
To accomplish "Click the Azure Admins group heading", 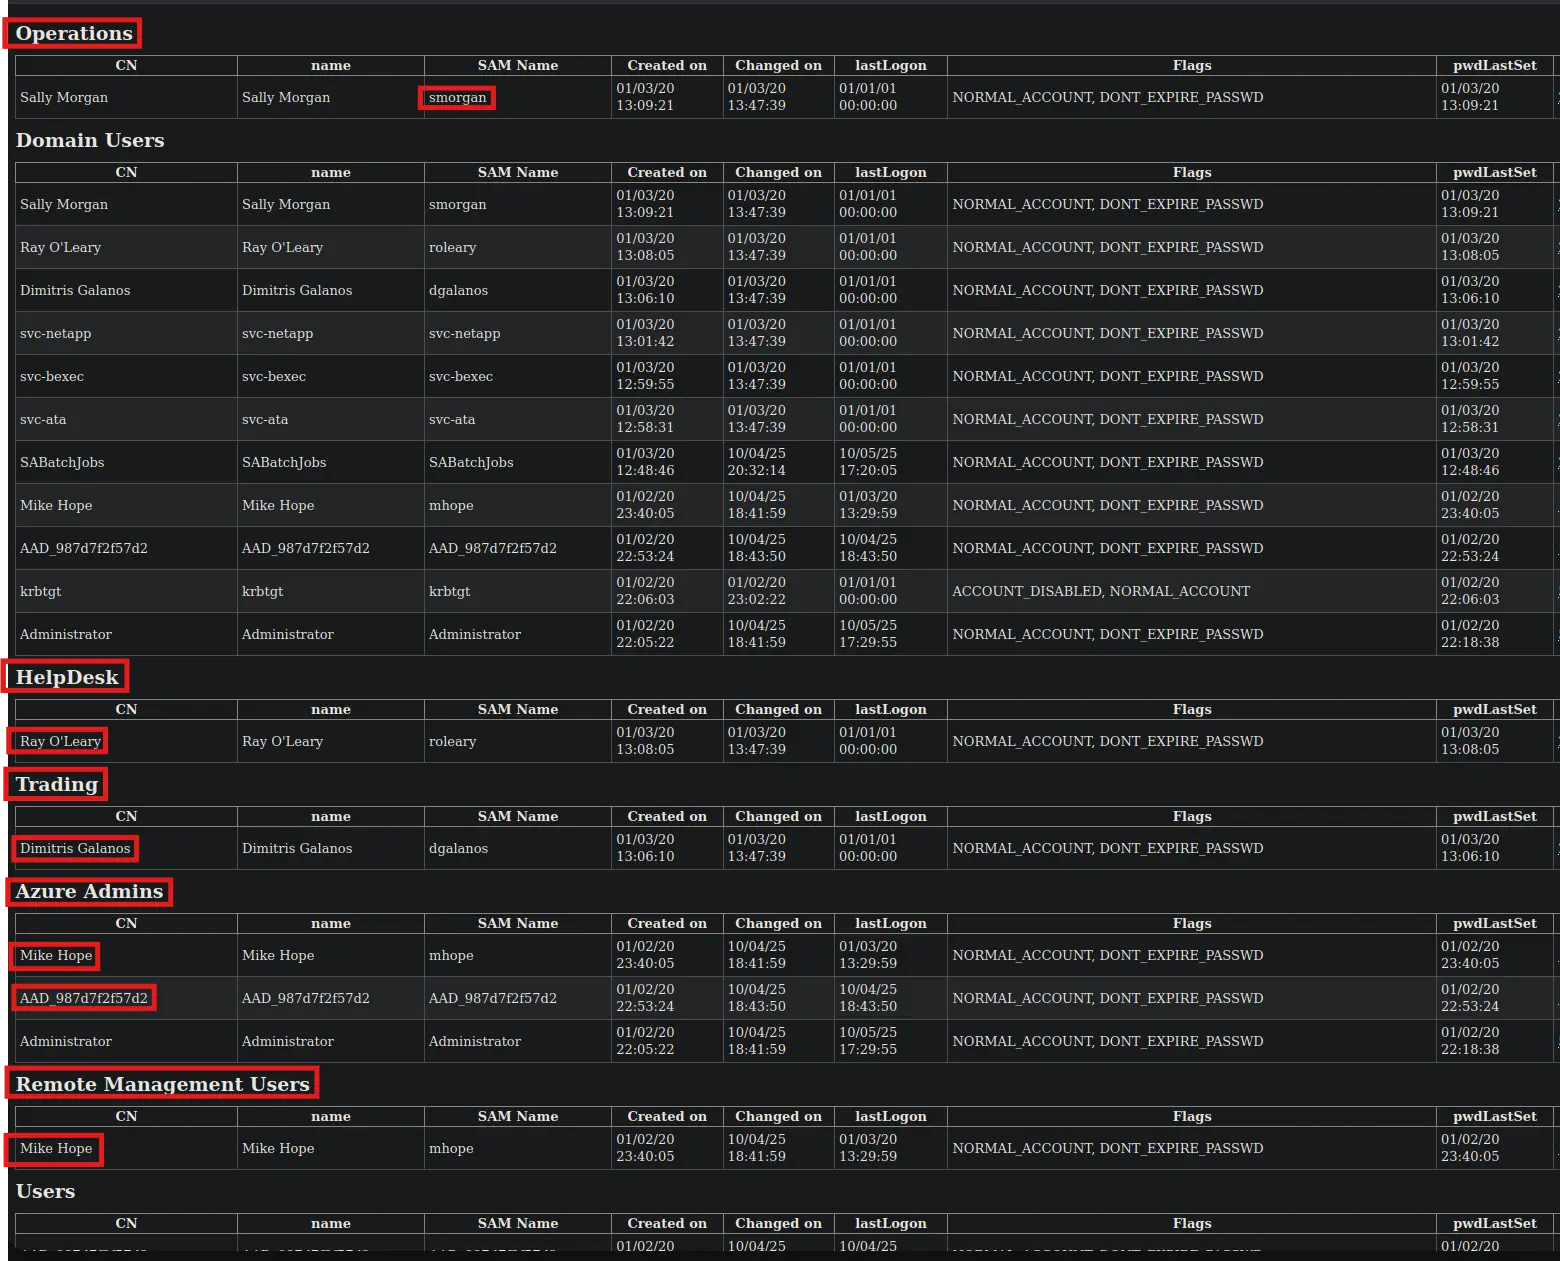I will pos(89,892).
